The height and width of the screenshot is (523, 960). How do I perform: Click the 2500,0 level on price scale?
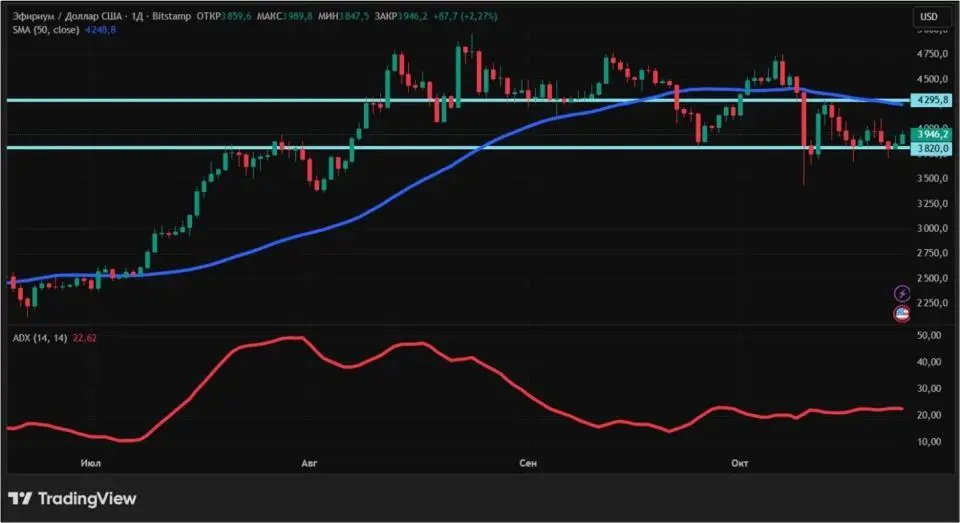click(932, 277)
